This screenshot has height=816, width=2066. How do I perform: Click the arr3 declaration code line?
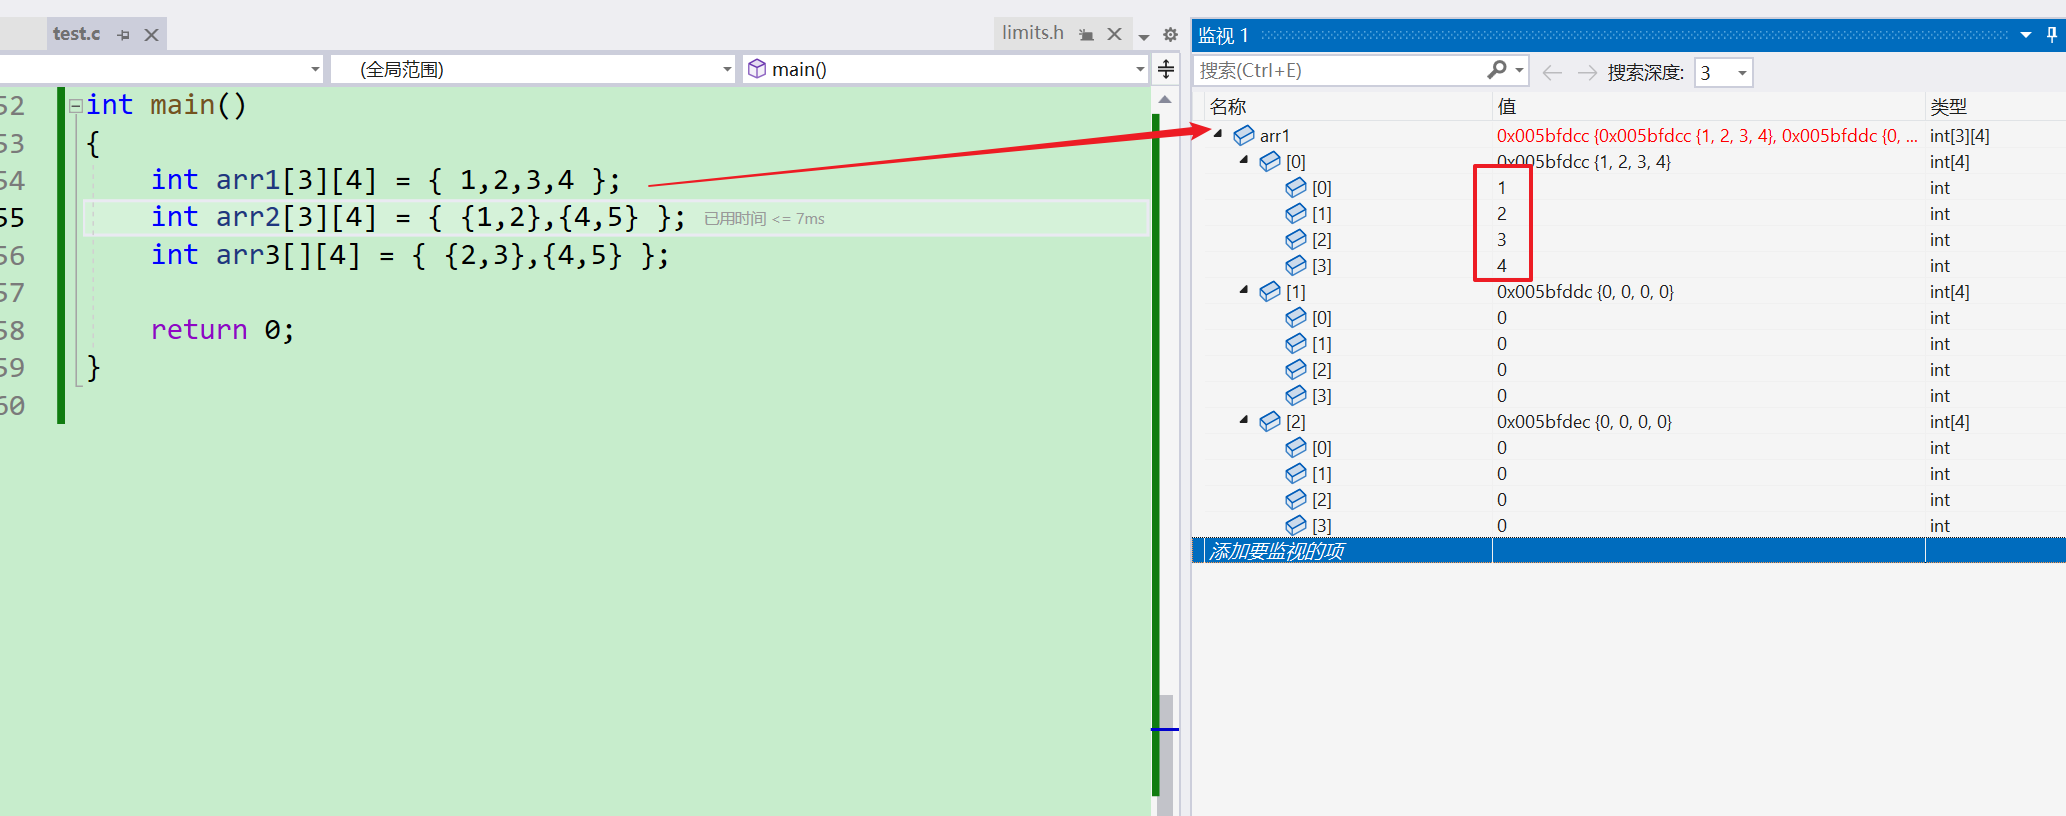click(409, 255)
